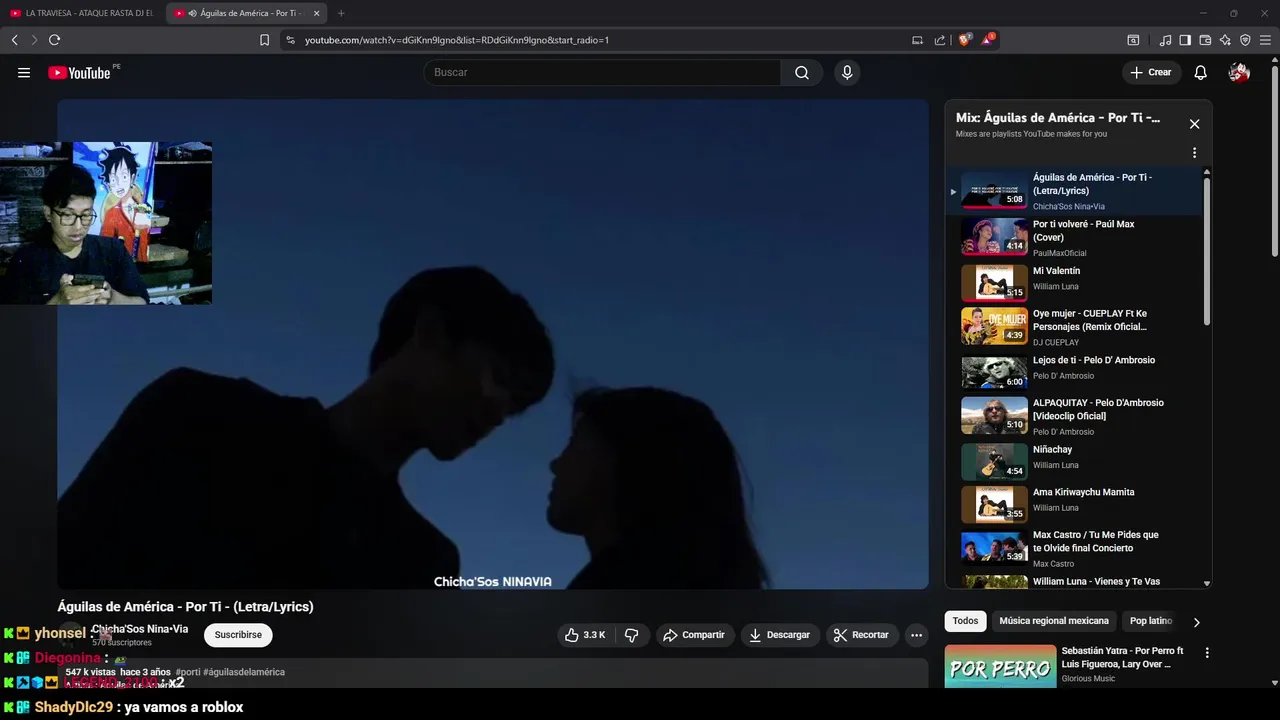Select the Música regional mexicana chip

1054,621
